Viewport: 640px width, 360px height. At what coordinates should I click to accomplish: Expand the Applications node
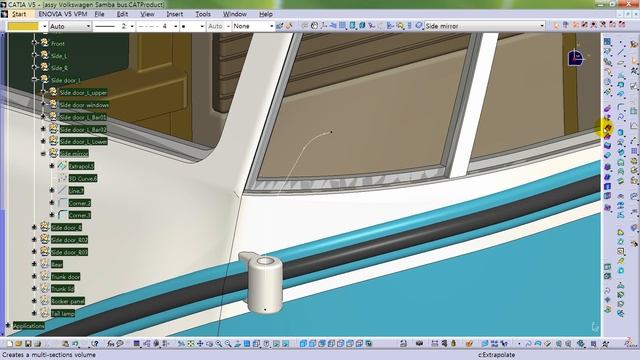8,325
